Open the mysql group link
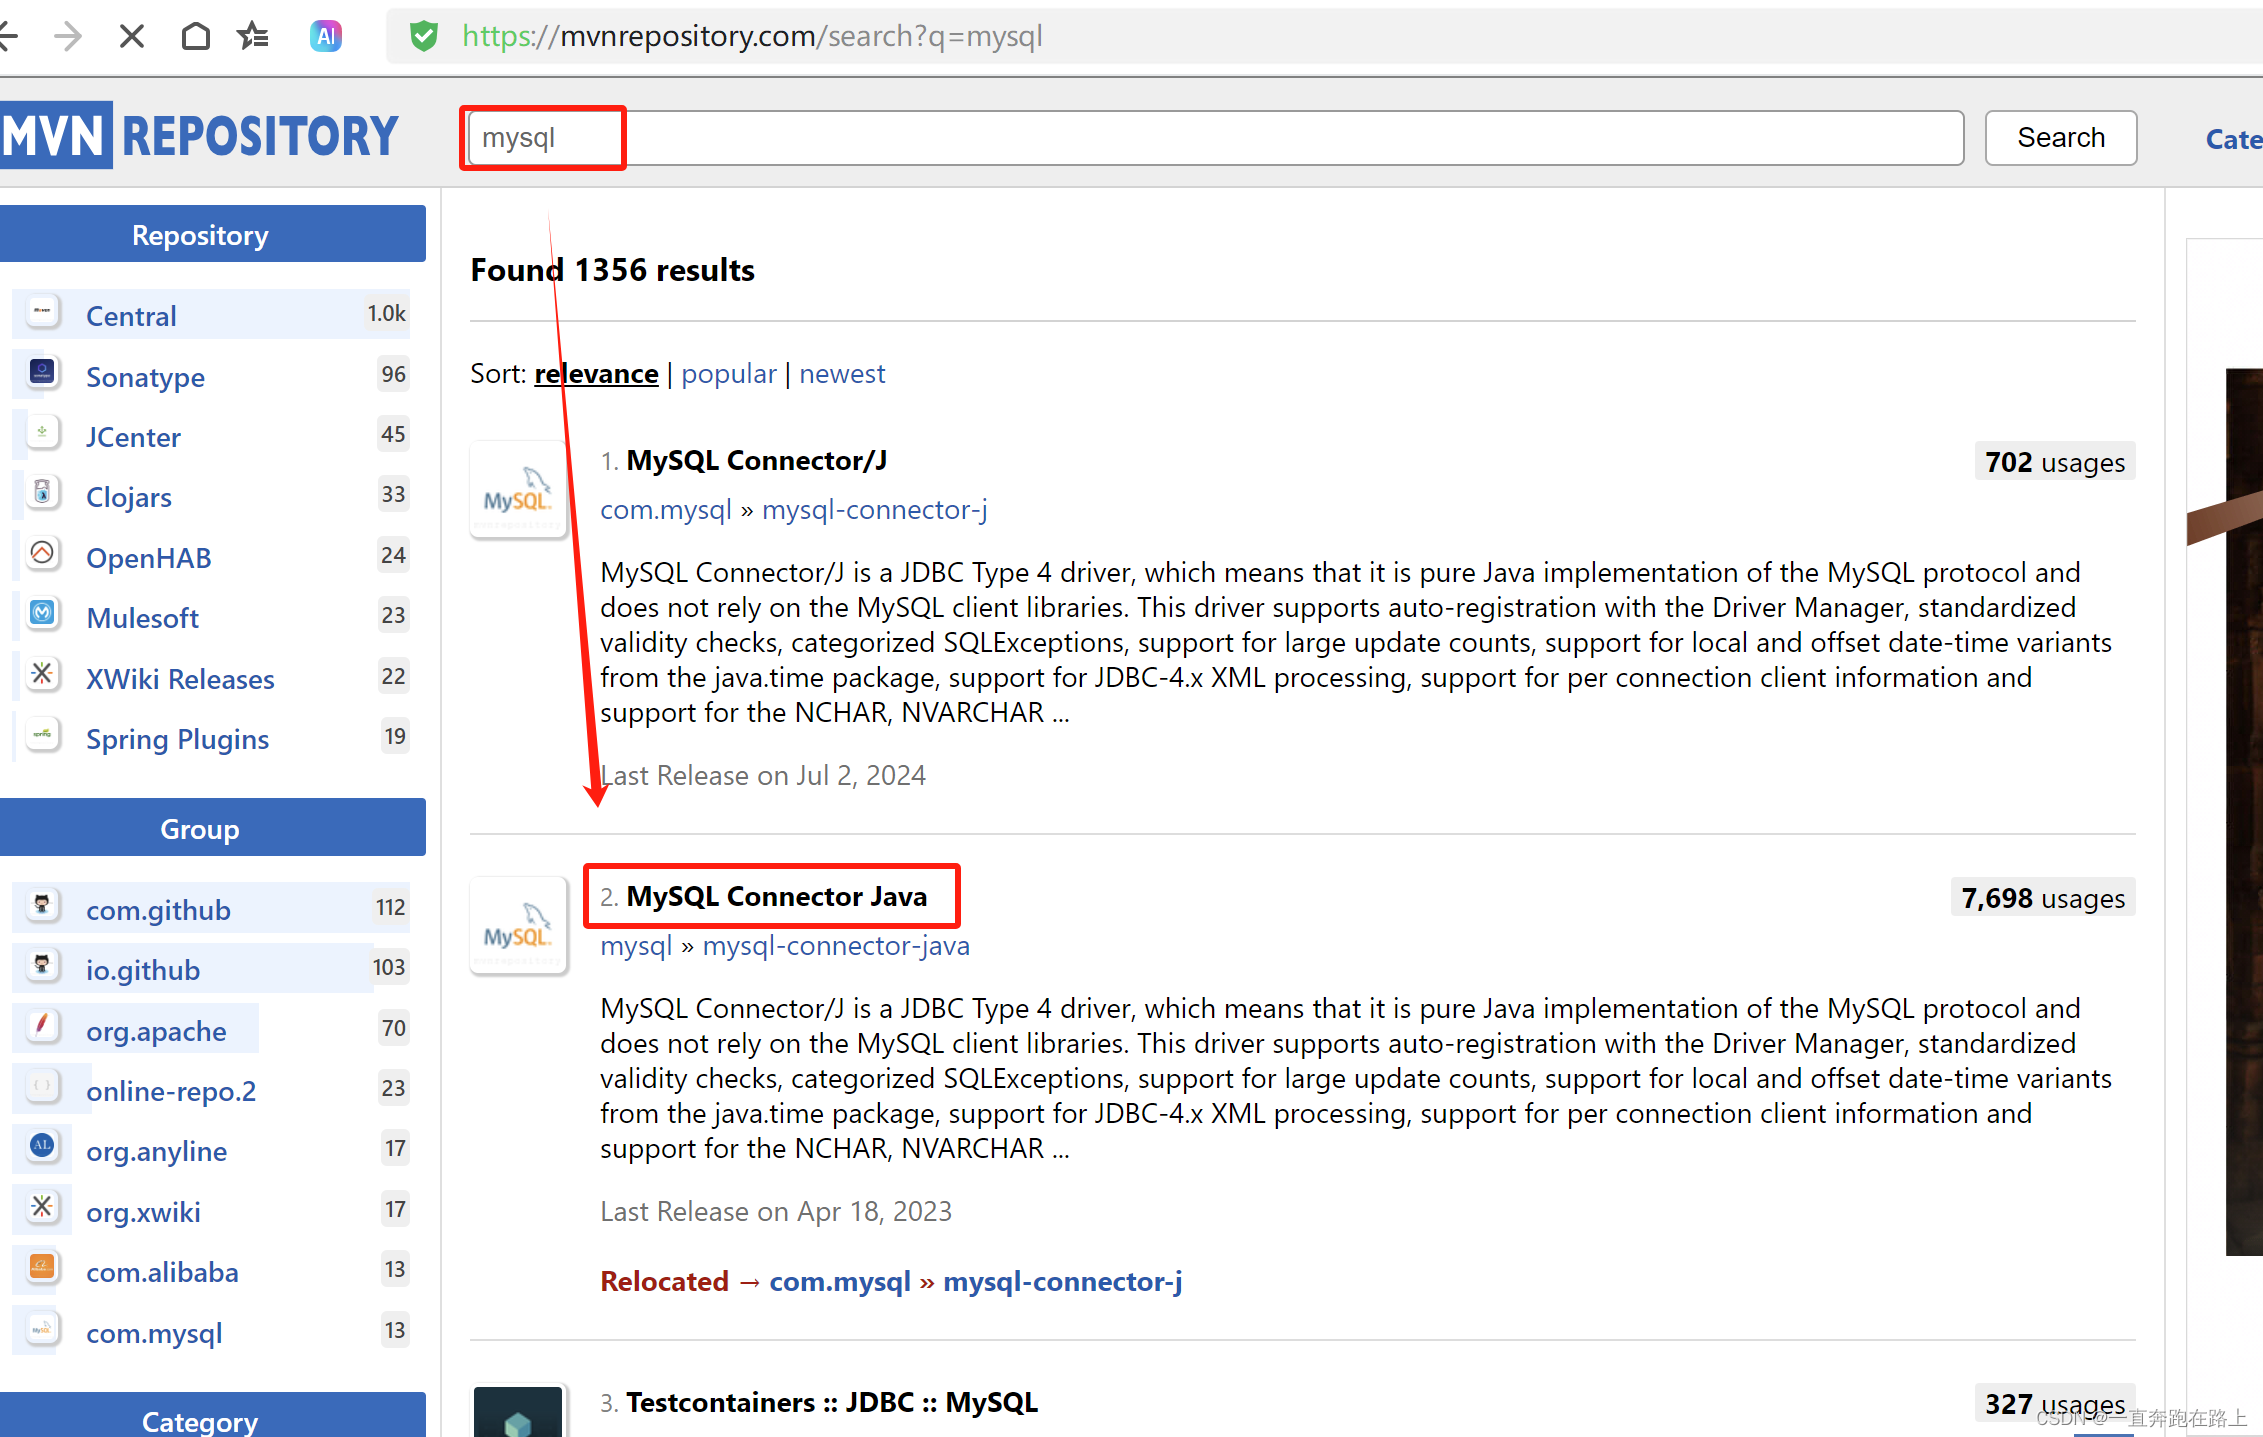2263x1437 pixels. point(636,946)
